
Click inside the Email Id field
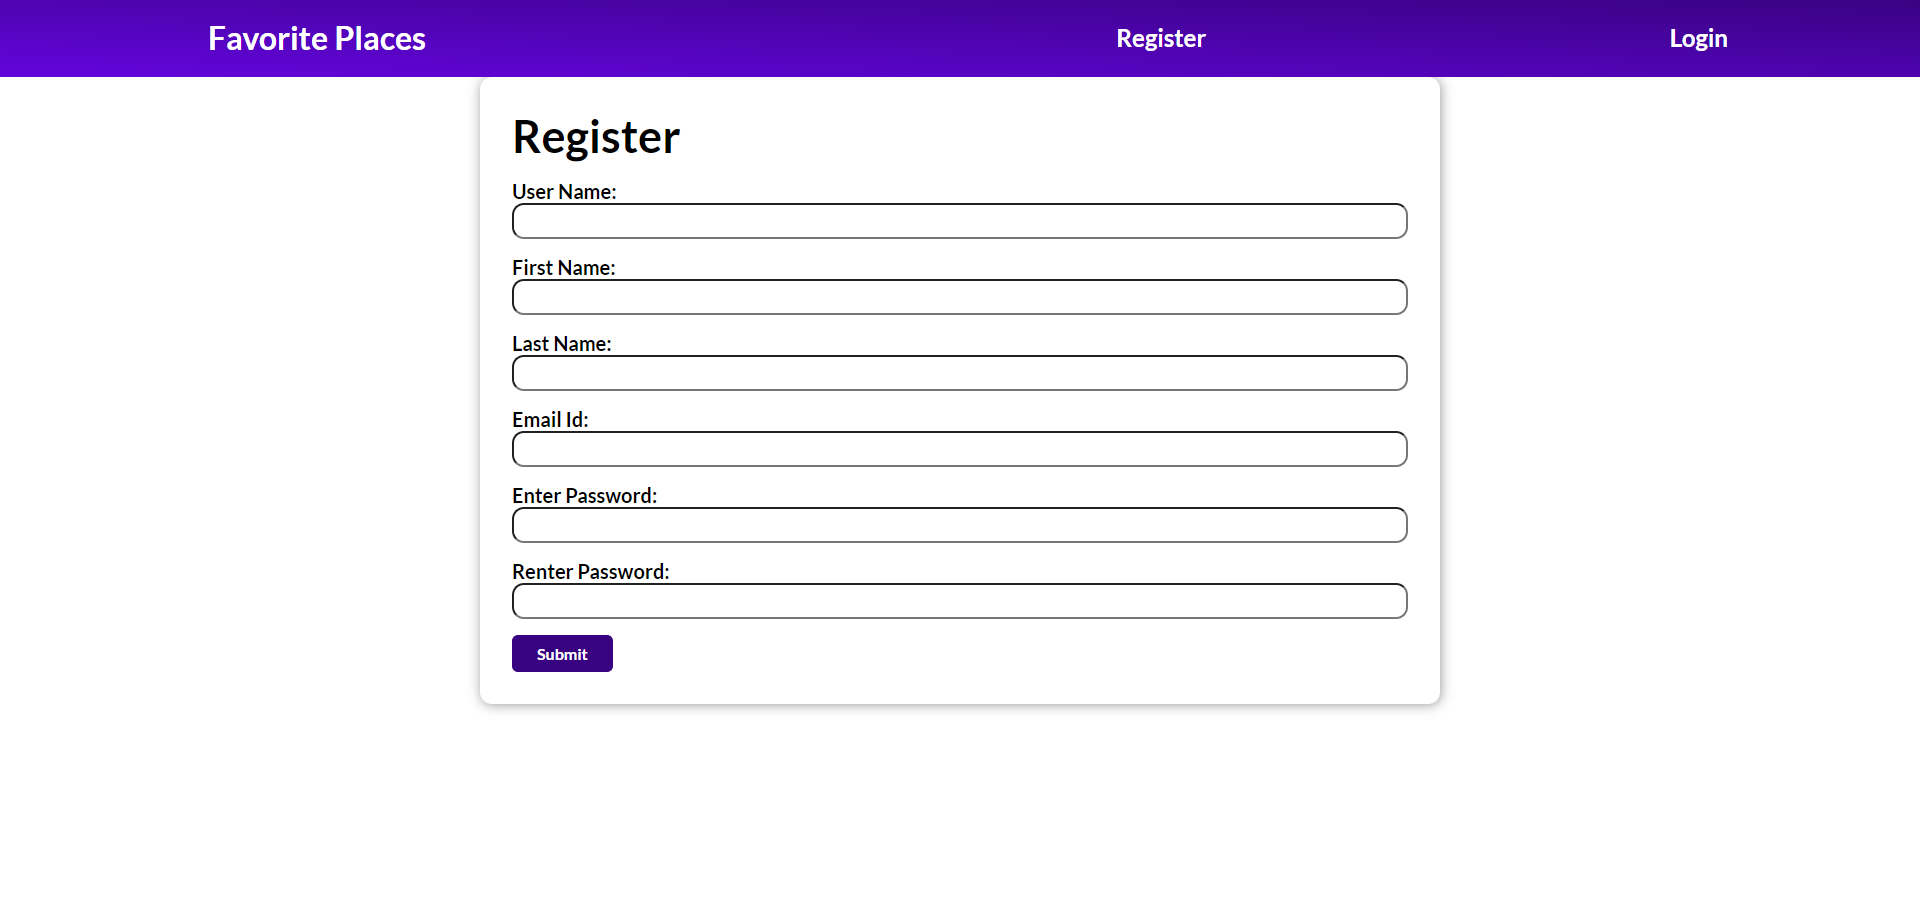[959, 449]
